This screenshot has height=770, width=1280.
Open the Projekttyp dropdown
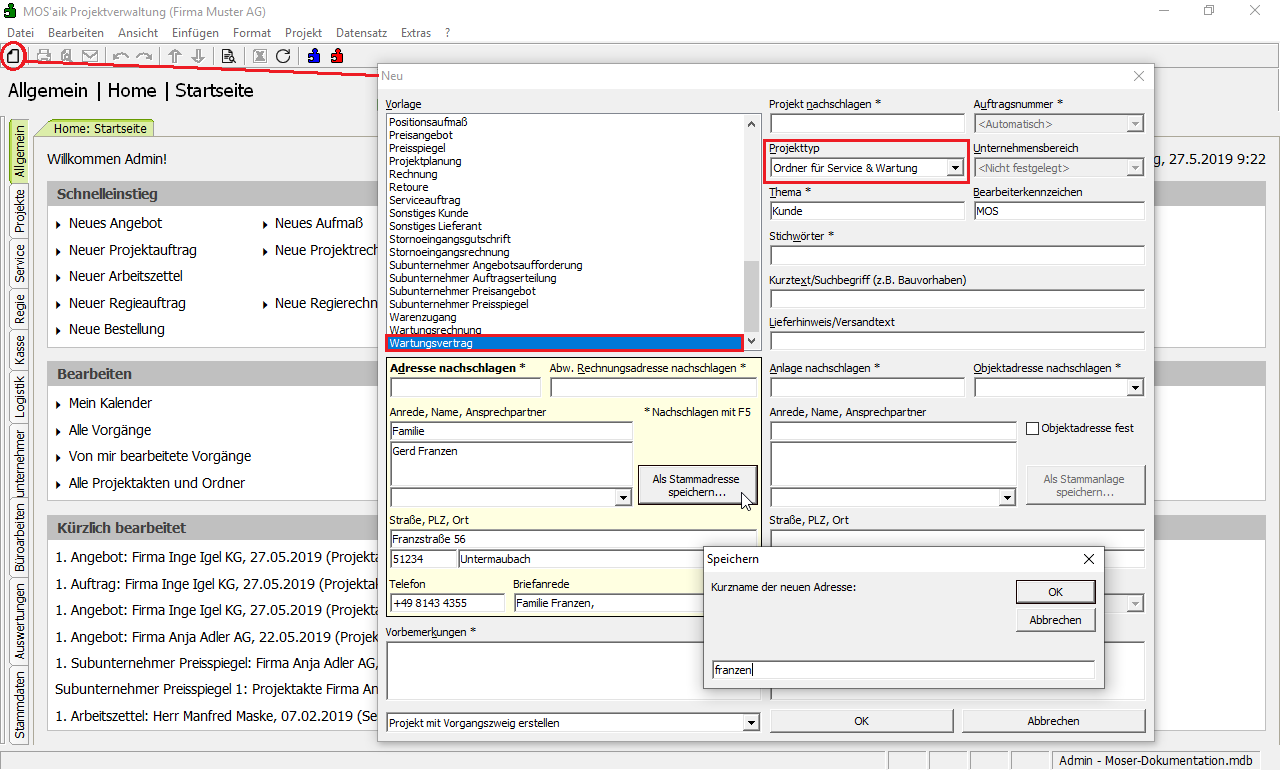955,168
